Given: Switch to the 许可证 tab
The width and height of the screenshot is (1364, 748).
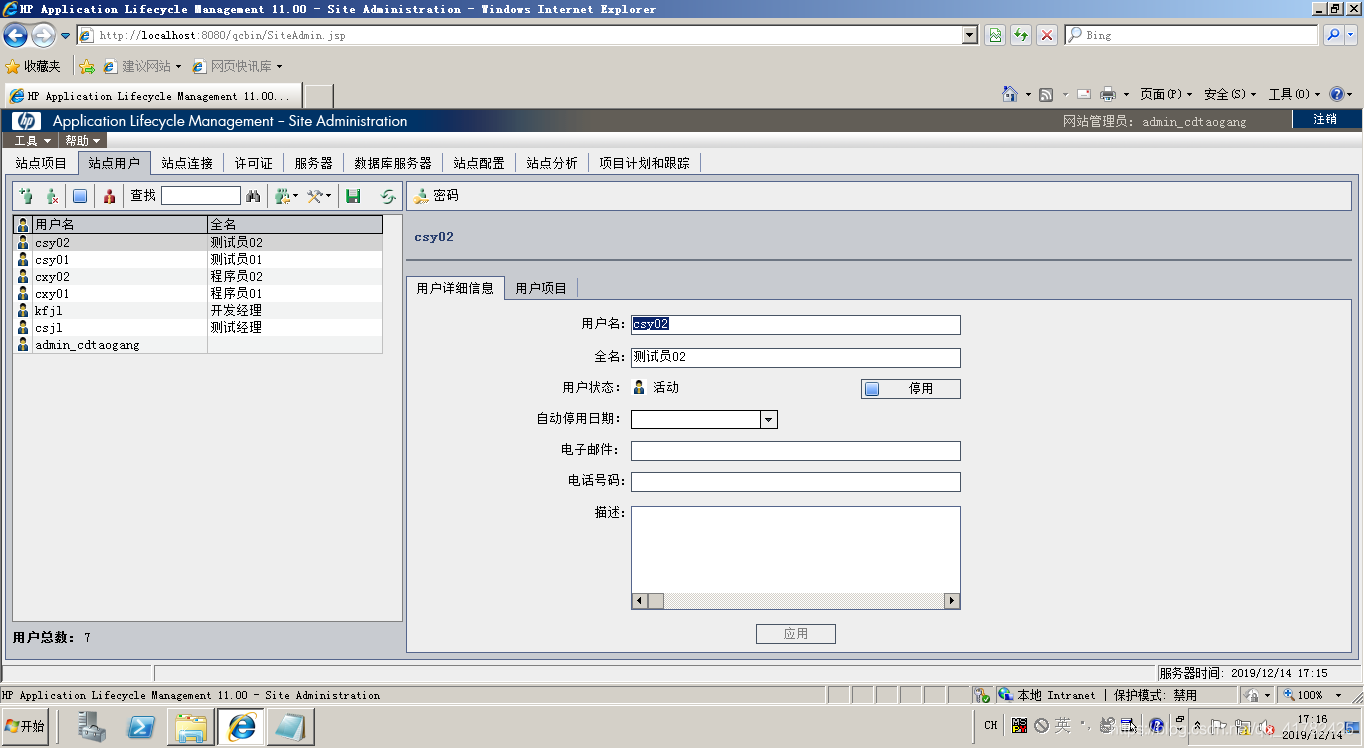Looking at the screenshot, I should [254, 163].
